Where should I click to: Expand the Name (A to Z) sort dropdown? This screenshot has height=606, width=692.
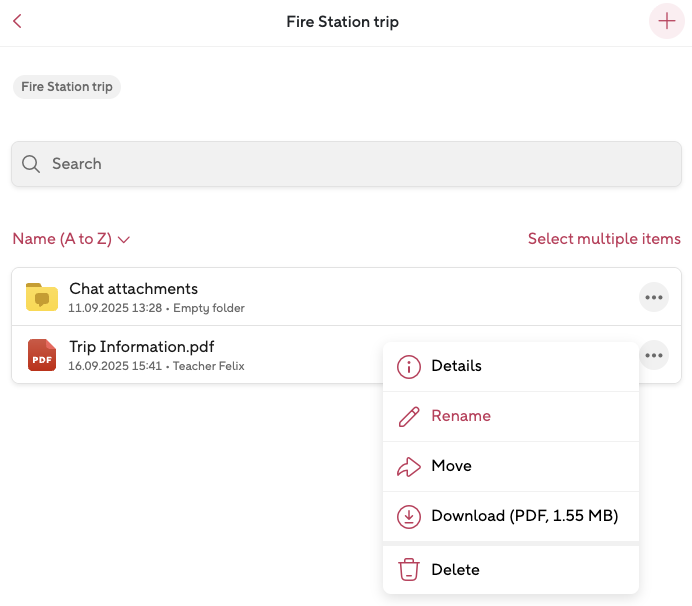(x=72, y=239)
